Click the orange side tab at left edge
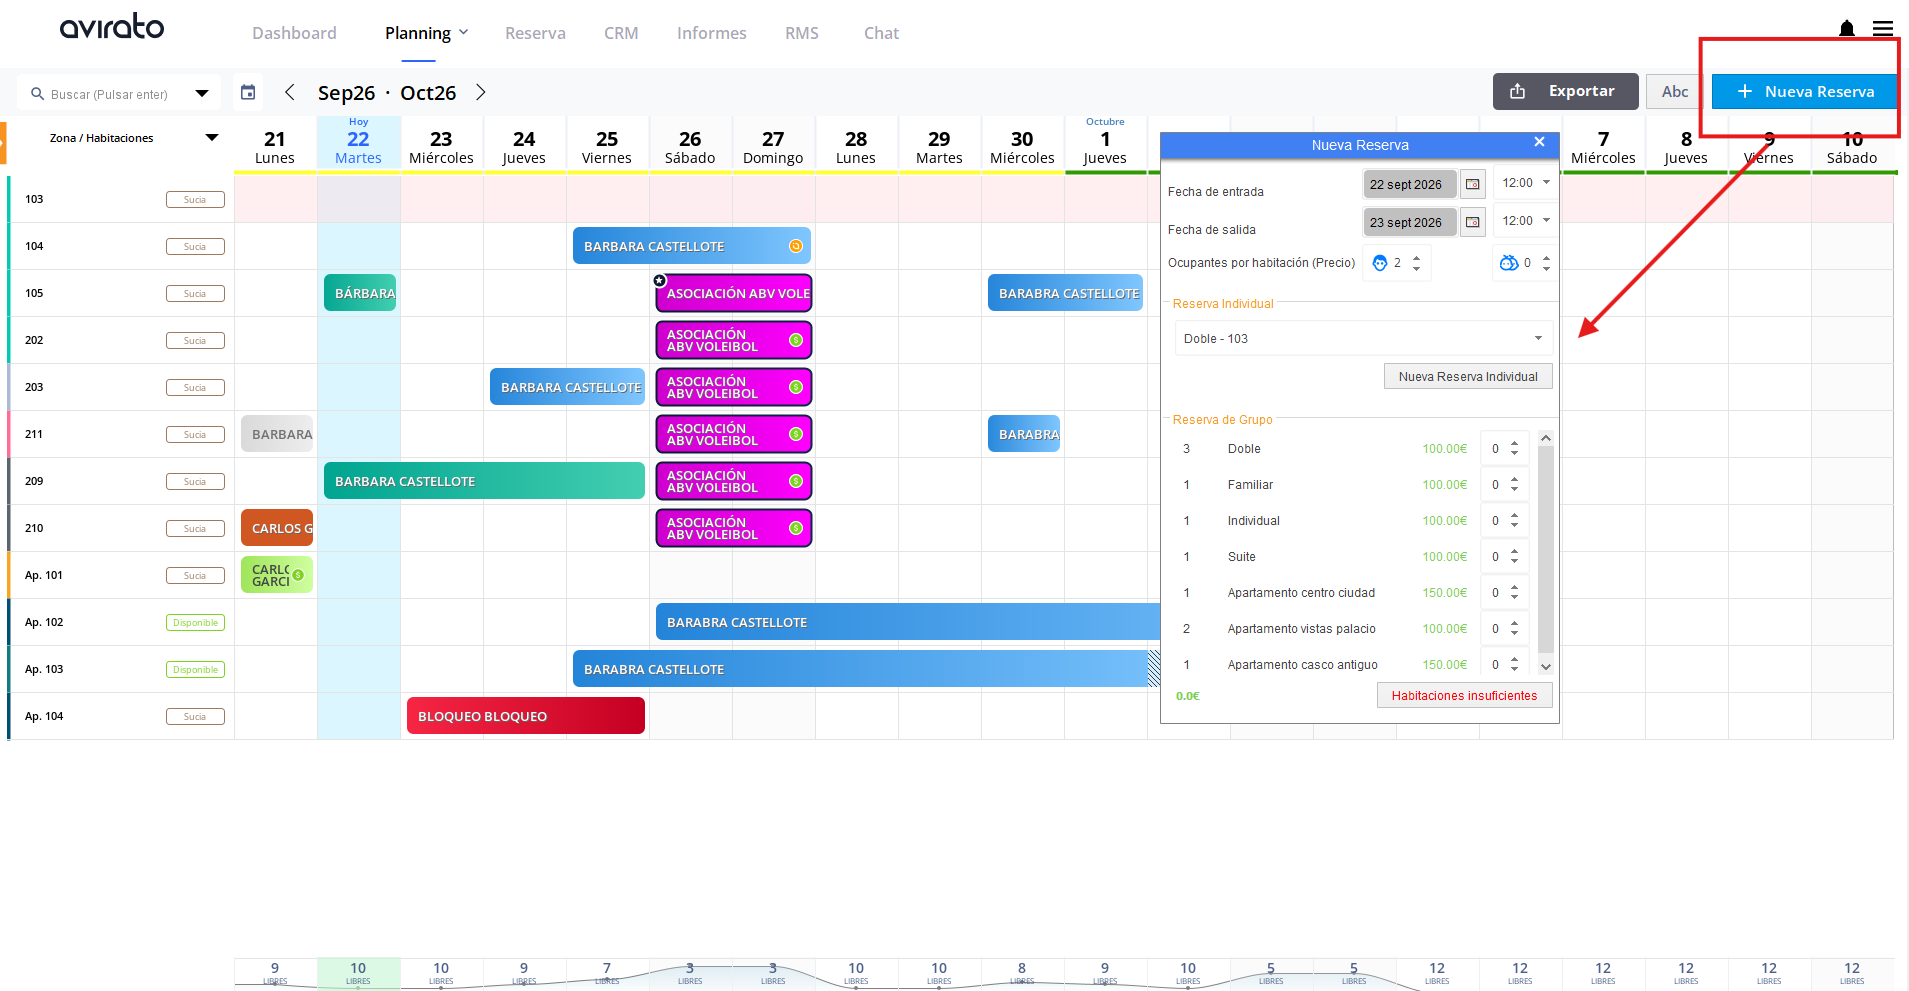The height and width of the screenshot is (991, 1909). coord(3,143)
